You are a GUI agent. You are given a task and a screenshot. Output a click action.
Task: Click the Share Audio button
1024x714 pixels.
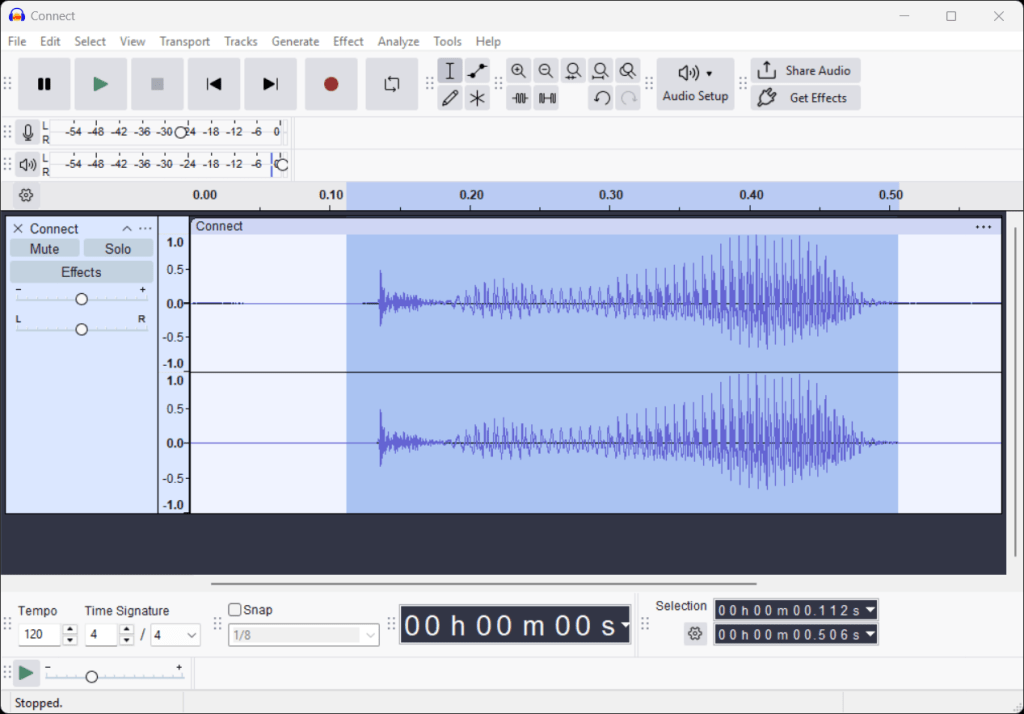(805, 71)
